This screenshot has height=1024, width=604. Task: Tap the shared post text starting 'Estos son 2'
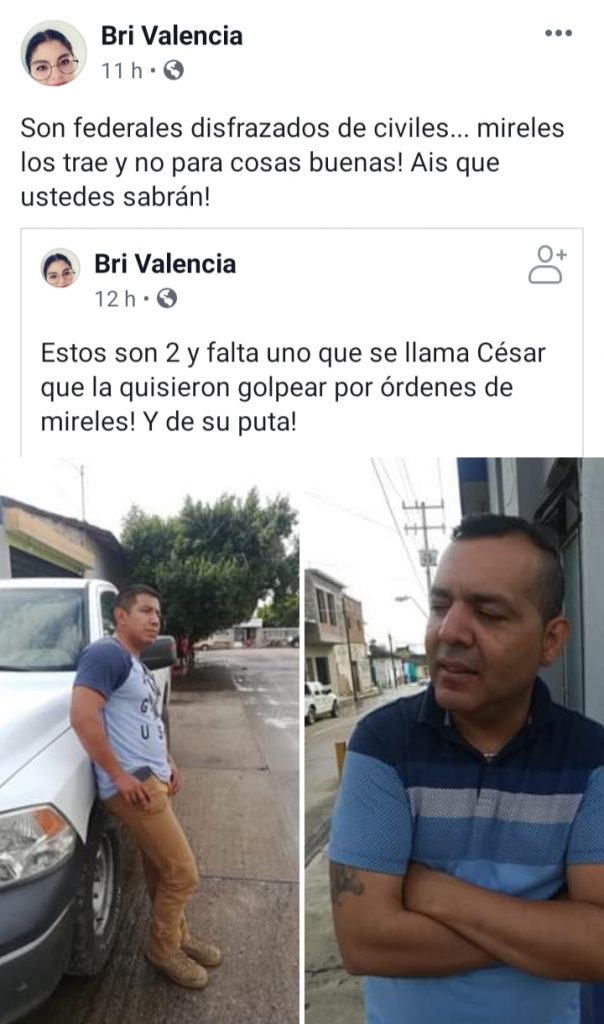click(293, 387)
